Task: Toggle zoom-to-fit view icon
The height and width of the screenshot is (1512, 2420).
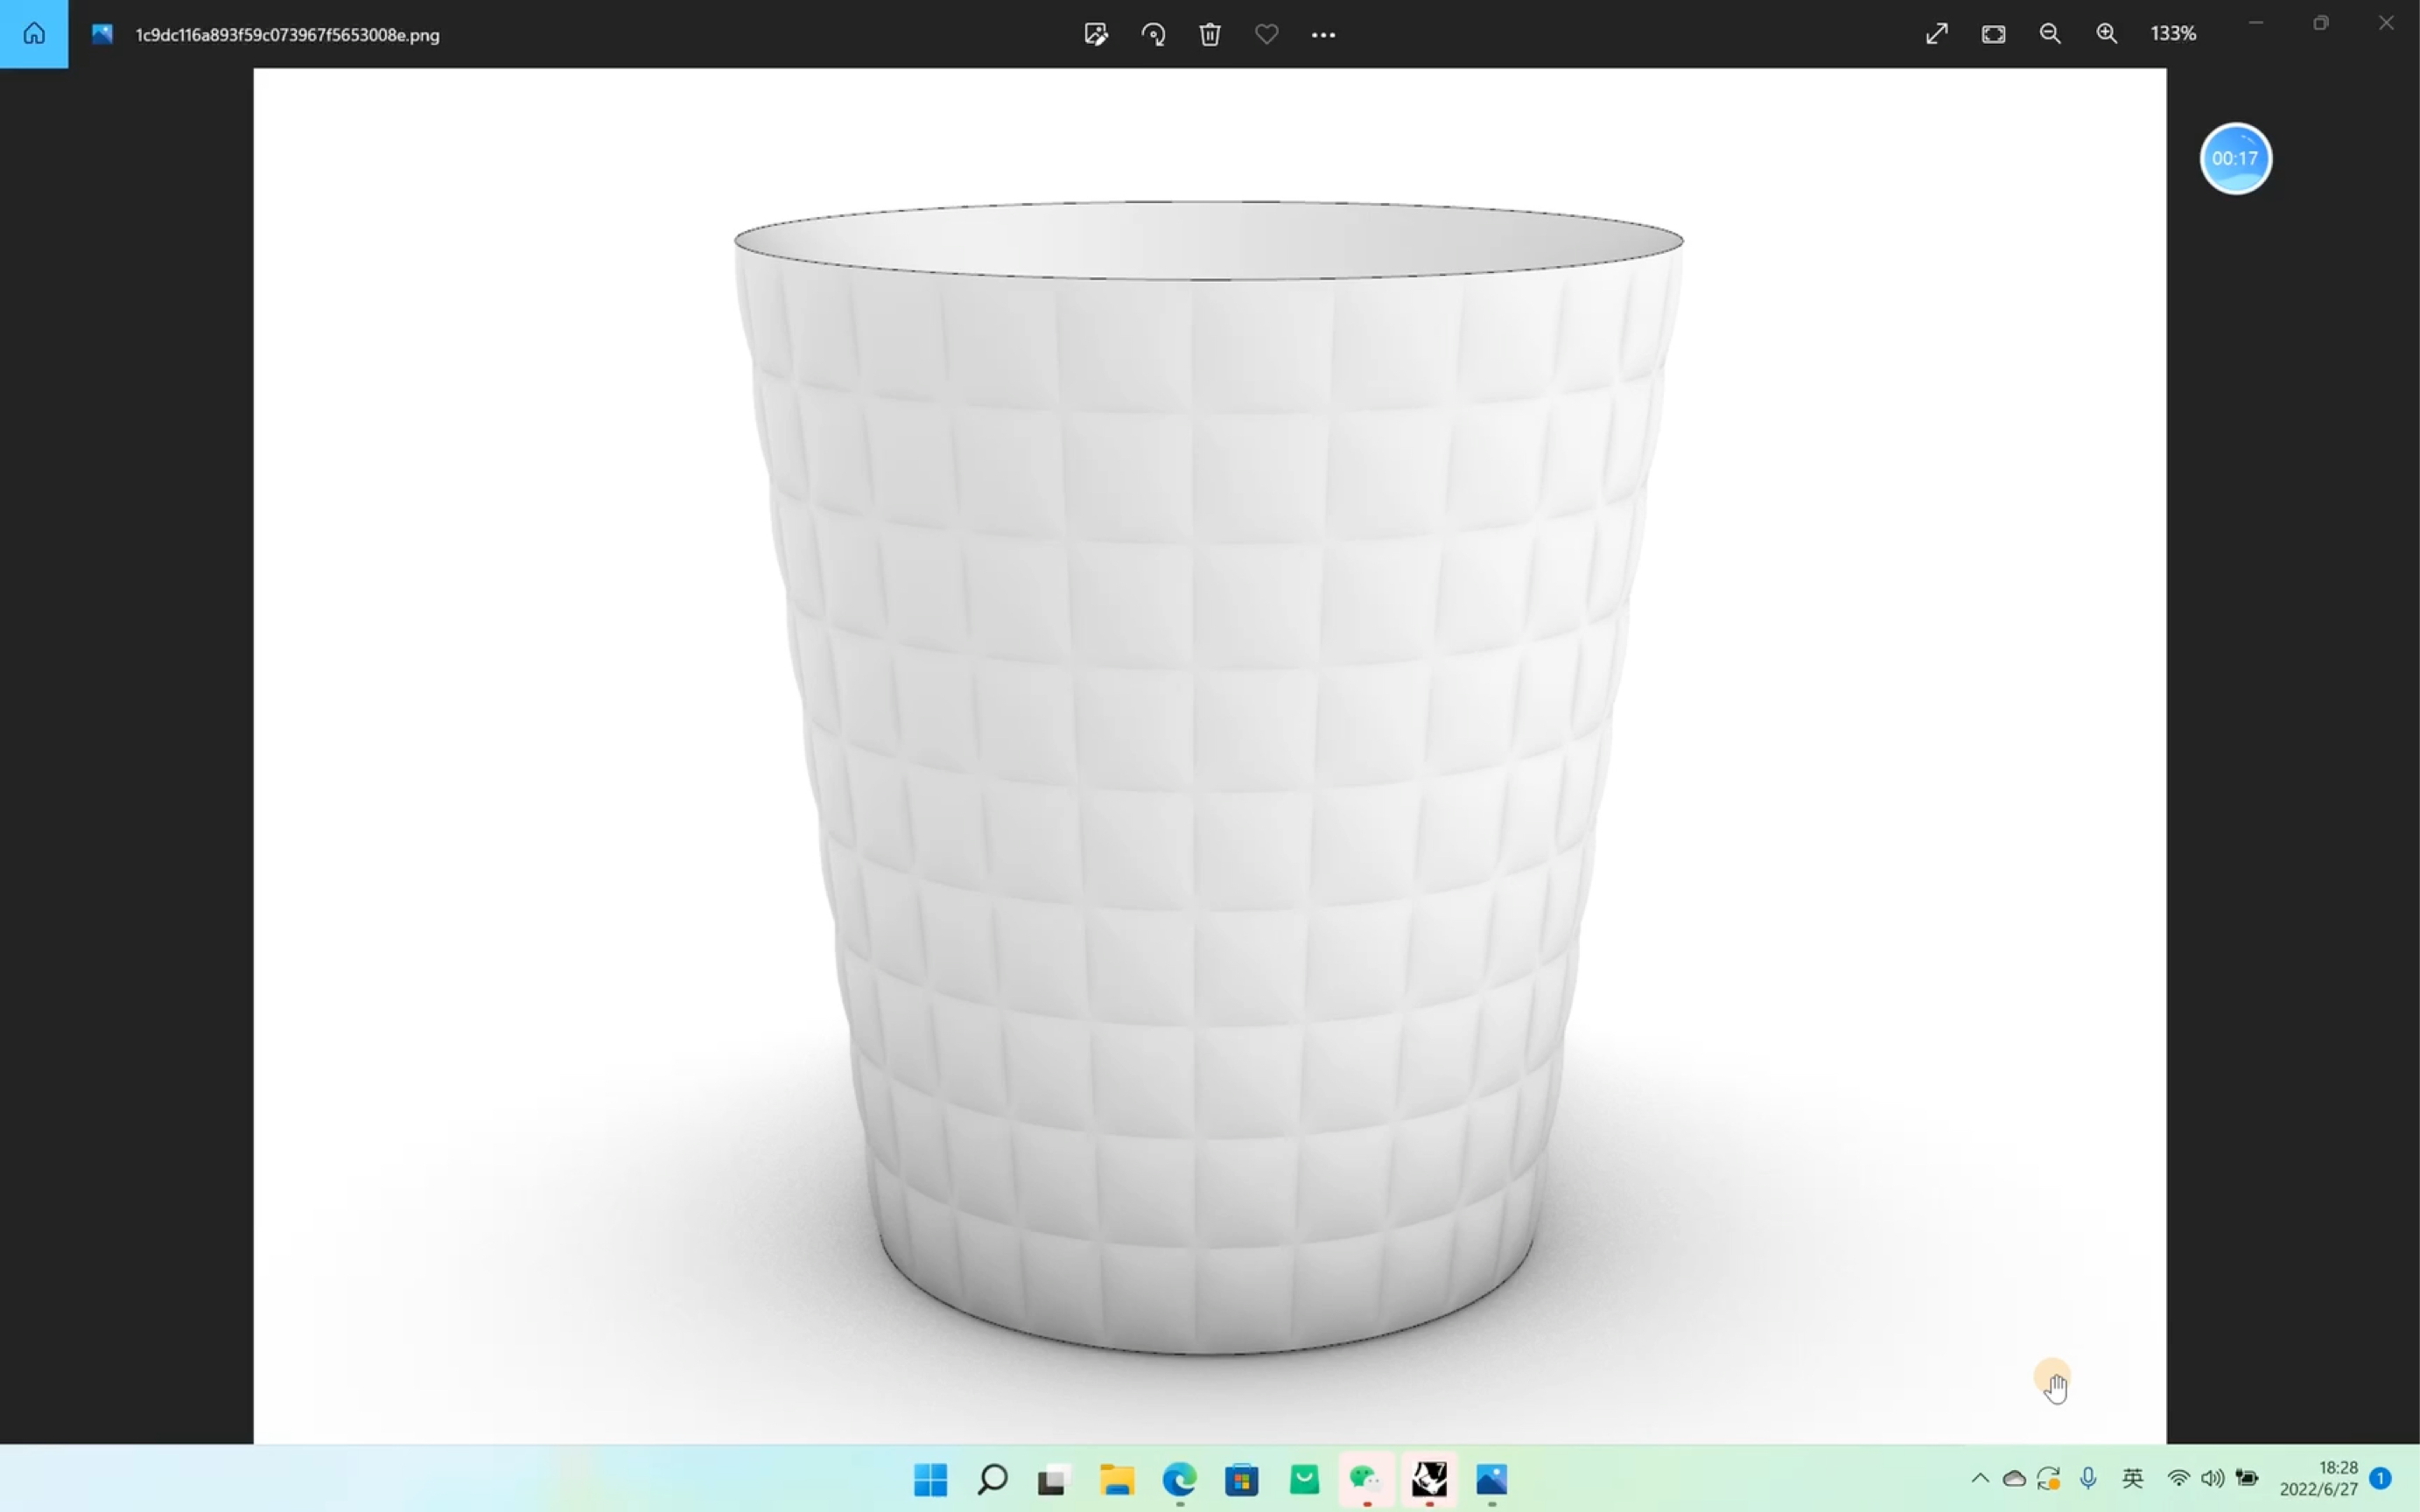Action: pos(1993,34)
